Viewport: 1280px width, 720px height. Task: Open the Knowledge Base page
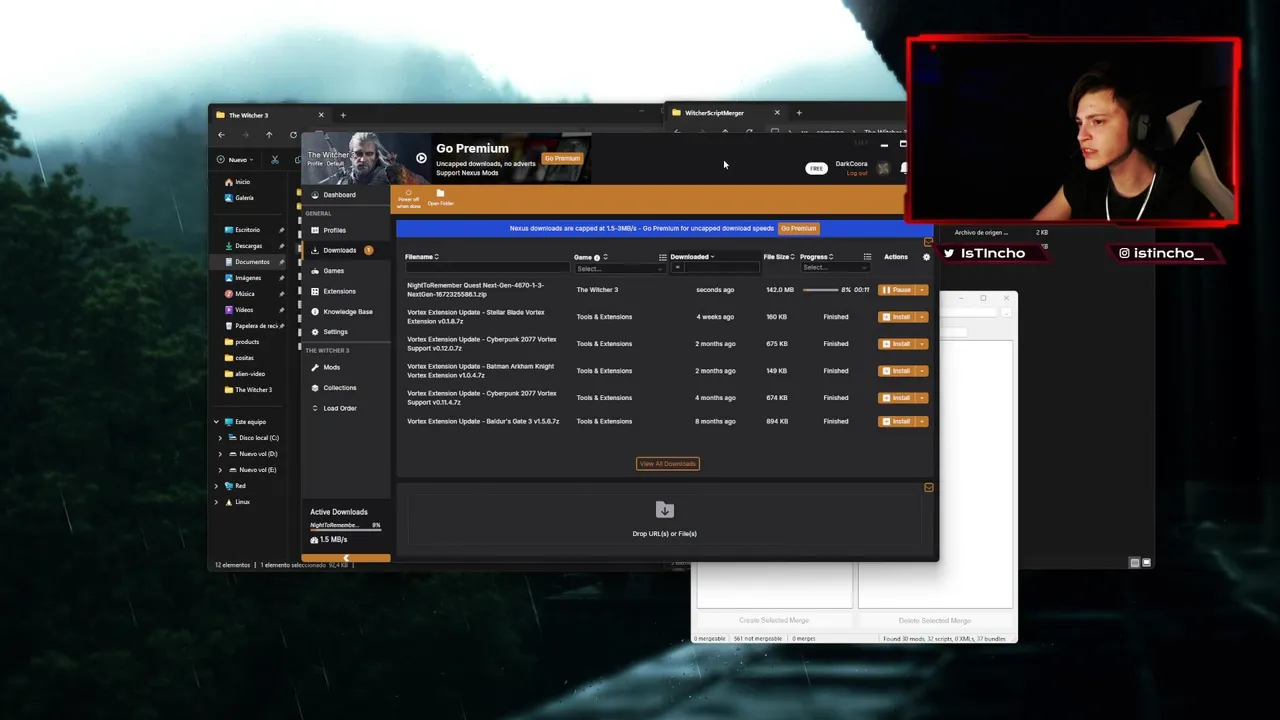(x=347, y=312)
